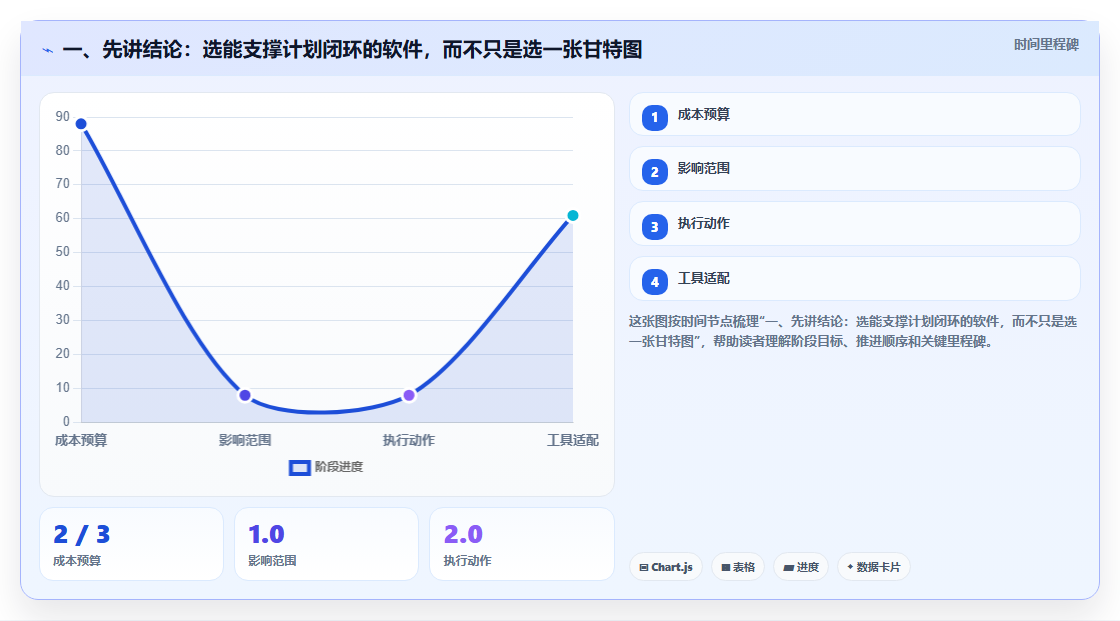Click the 工具适配 x-axis label
Screen dimensions: 1120x621
pyautogui.click(x=573, y=440)
